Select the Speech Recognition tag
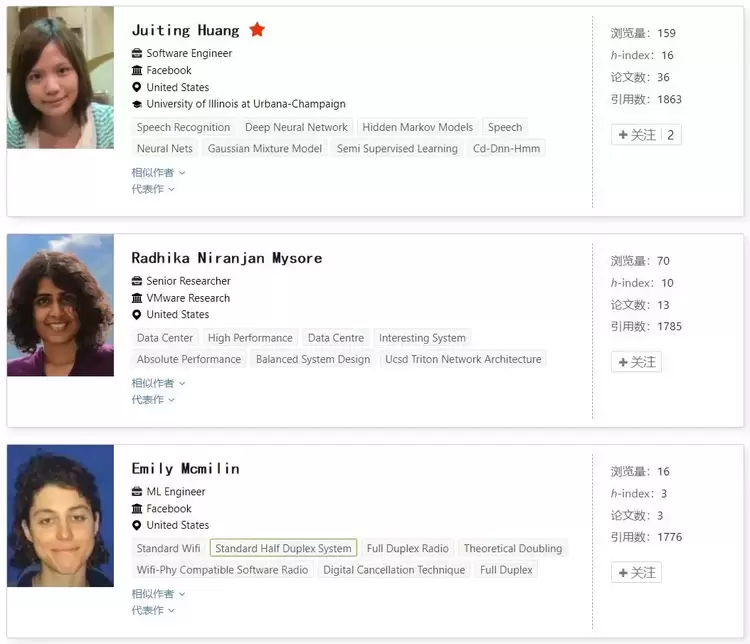750x644 pixels. coord(183,127)
